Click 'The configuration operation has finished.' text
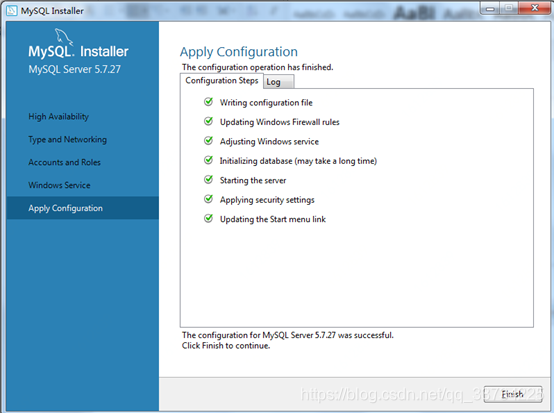Image resolution: width=554 pixels, height=413 pixels. (258, 67)
